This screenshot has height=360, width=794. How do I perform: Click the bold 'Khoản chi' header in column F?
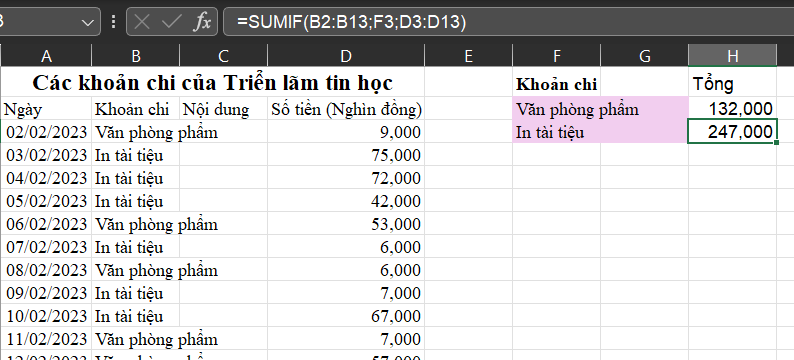557,83
